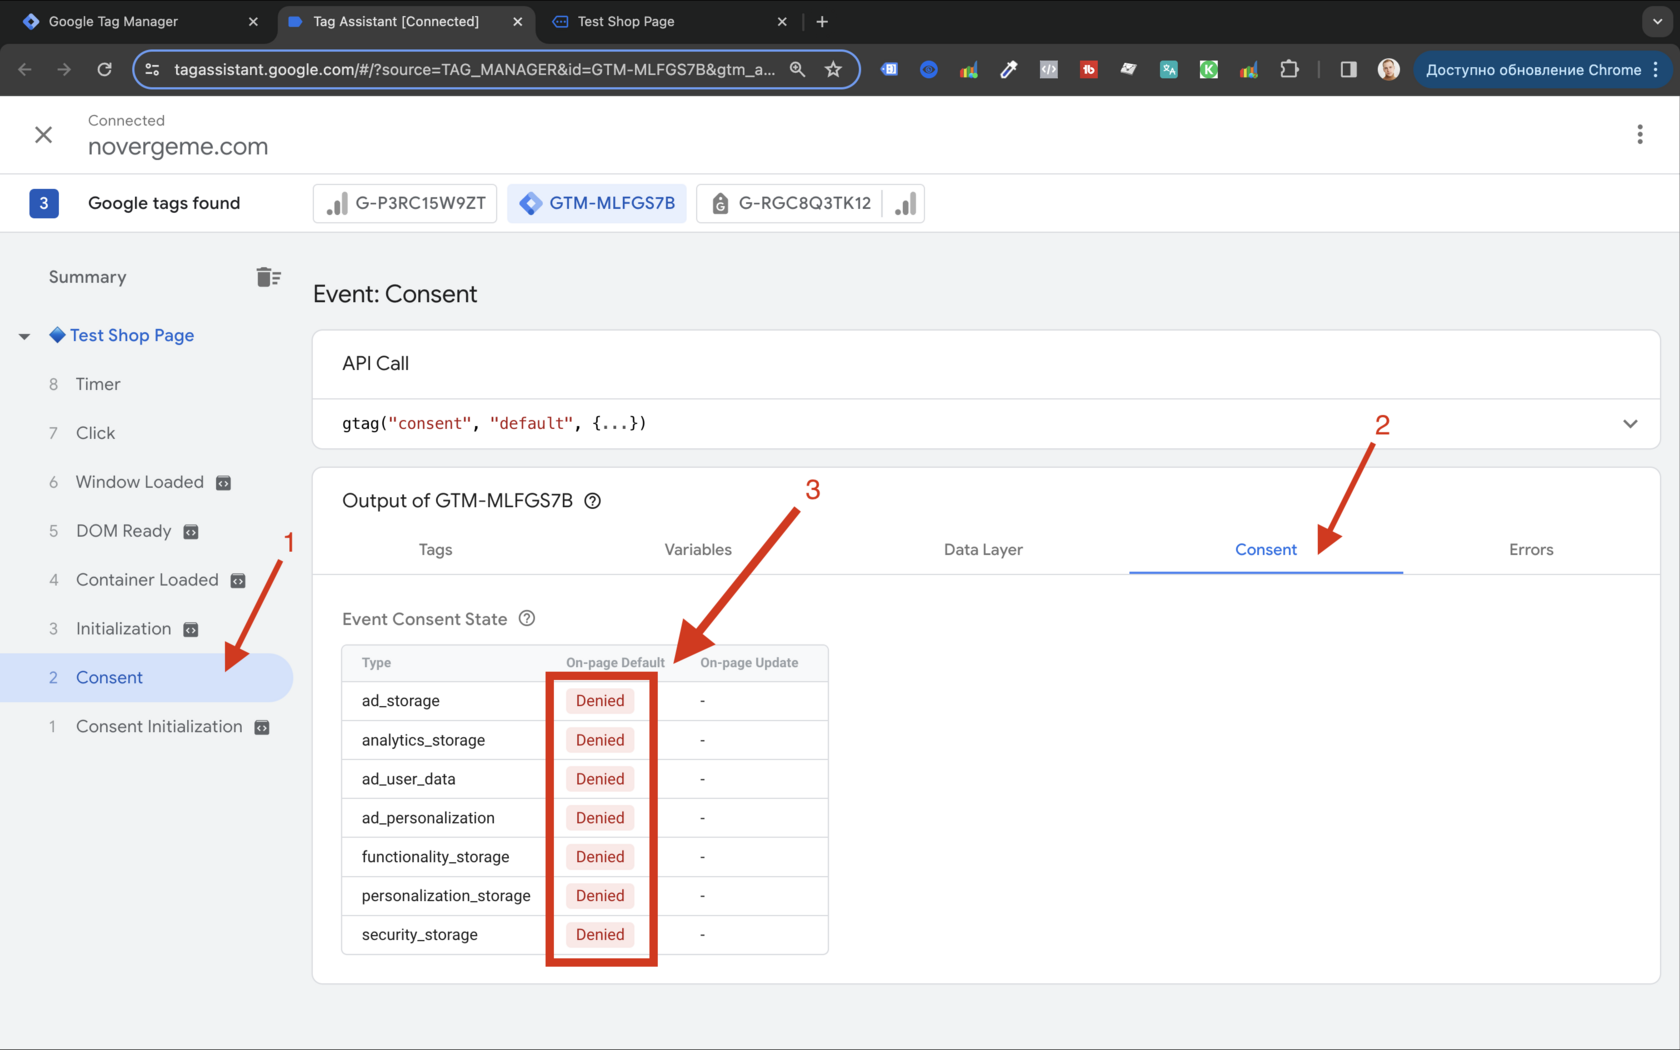Click the trash icon next to Summary
1680x1050 pixels.
[x=268, y=277]
